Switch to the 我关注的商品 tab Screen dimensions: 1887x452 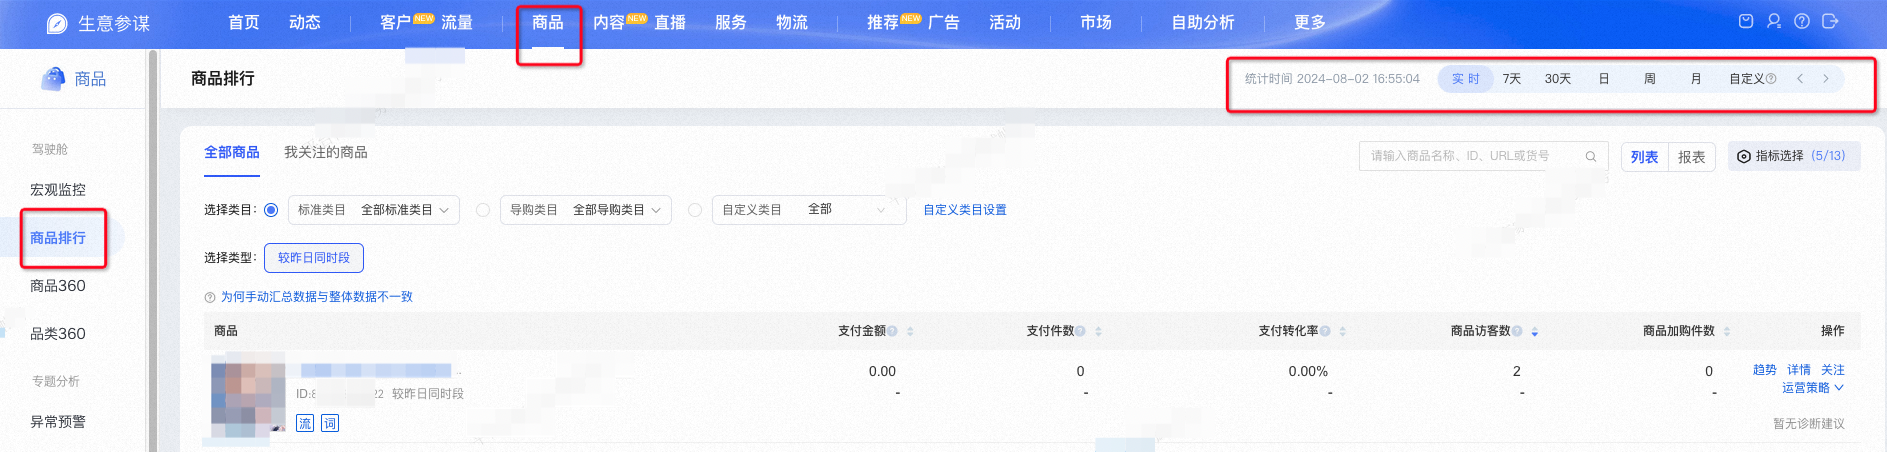tap(326, 152)
